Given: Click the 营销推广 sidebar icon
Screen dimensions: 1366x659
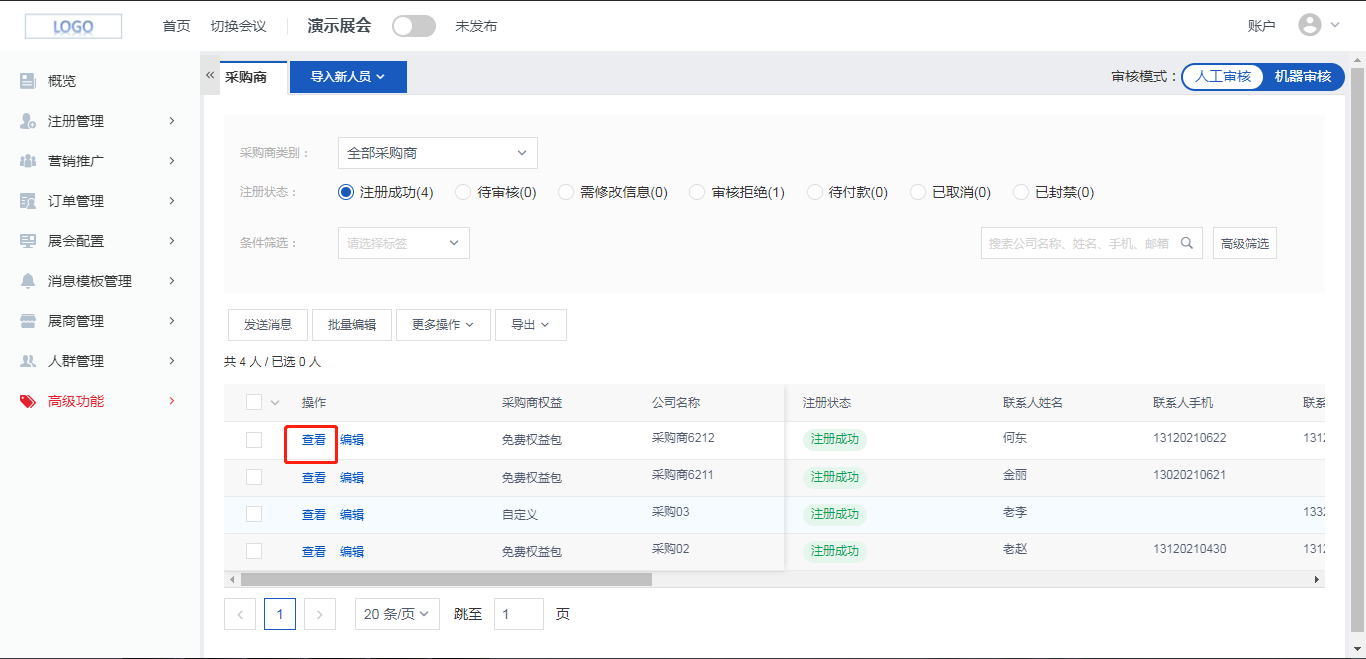Looking at the screenshot, I should [28, 161].
